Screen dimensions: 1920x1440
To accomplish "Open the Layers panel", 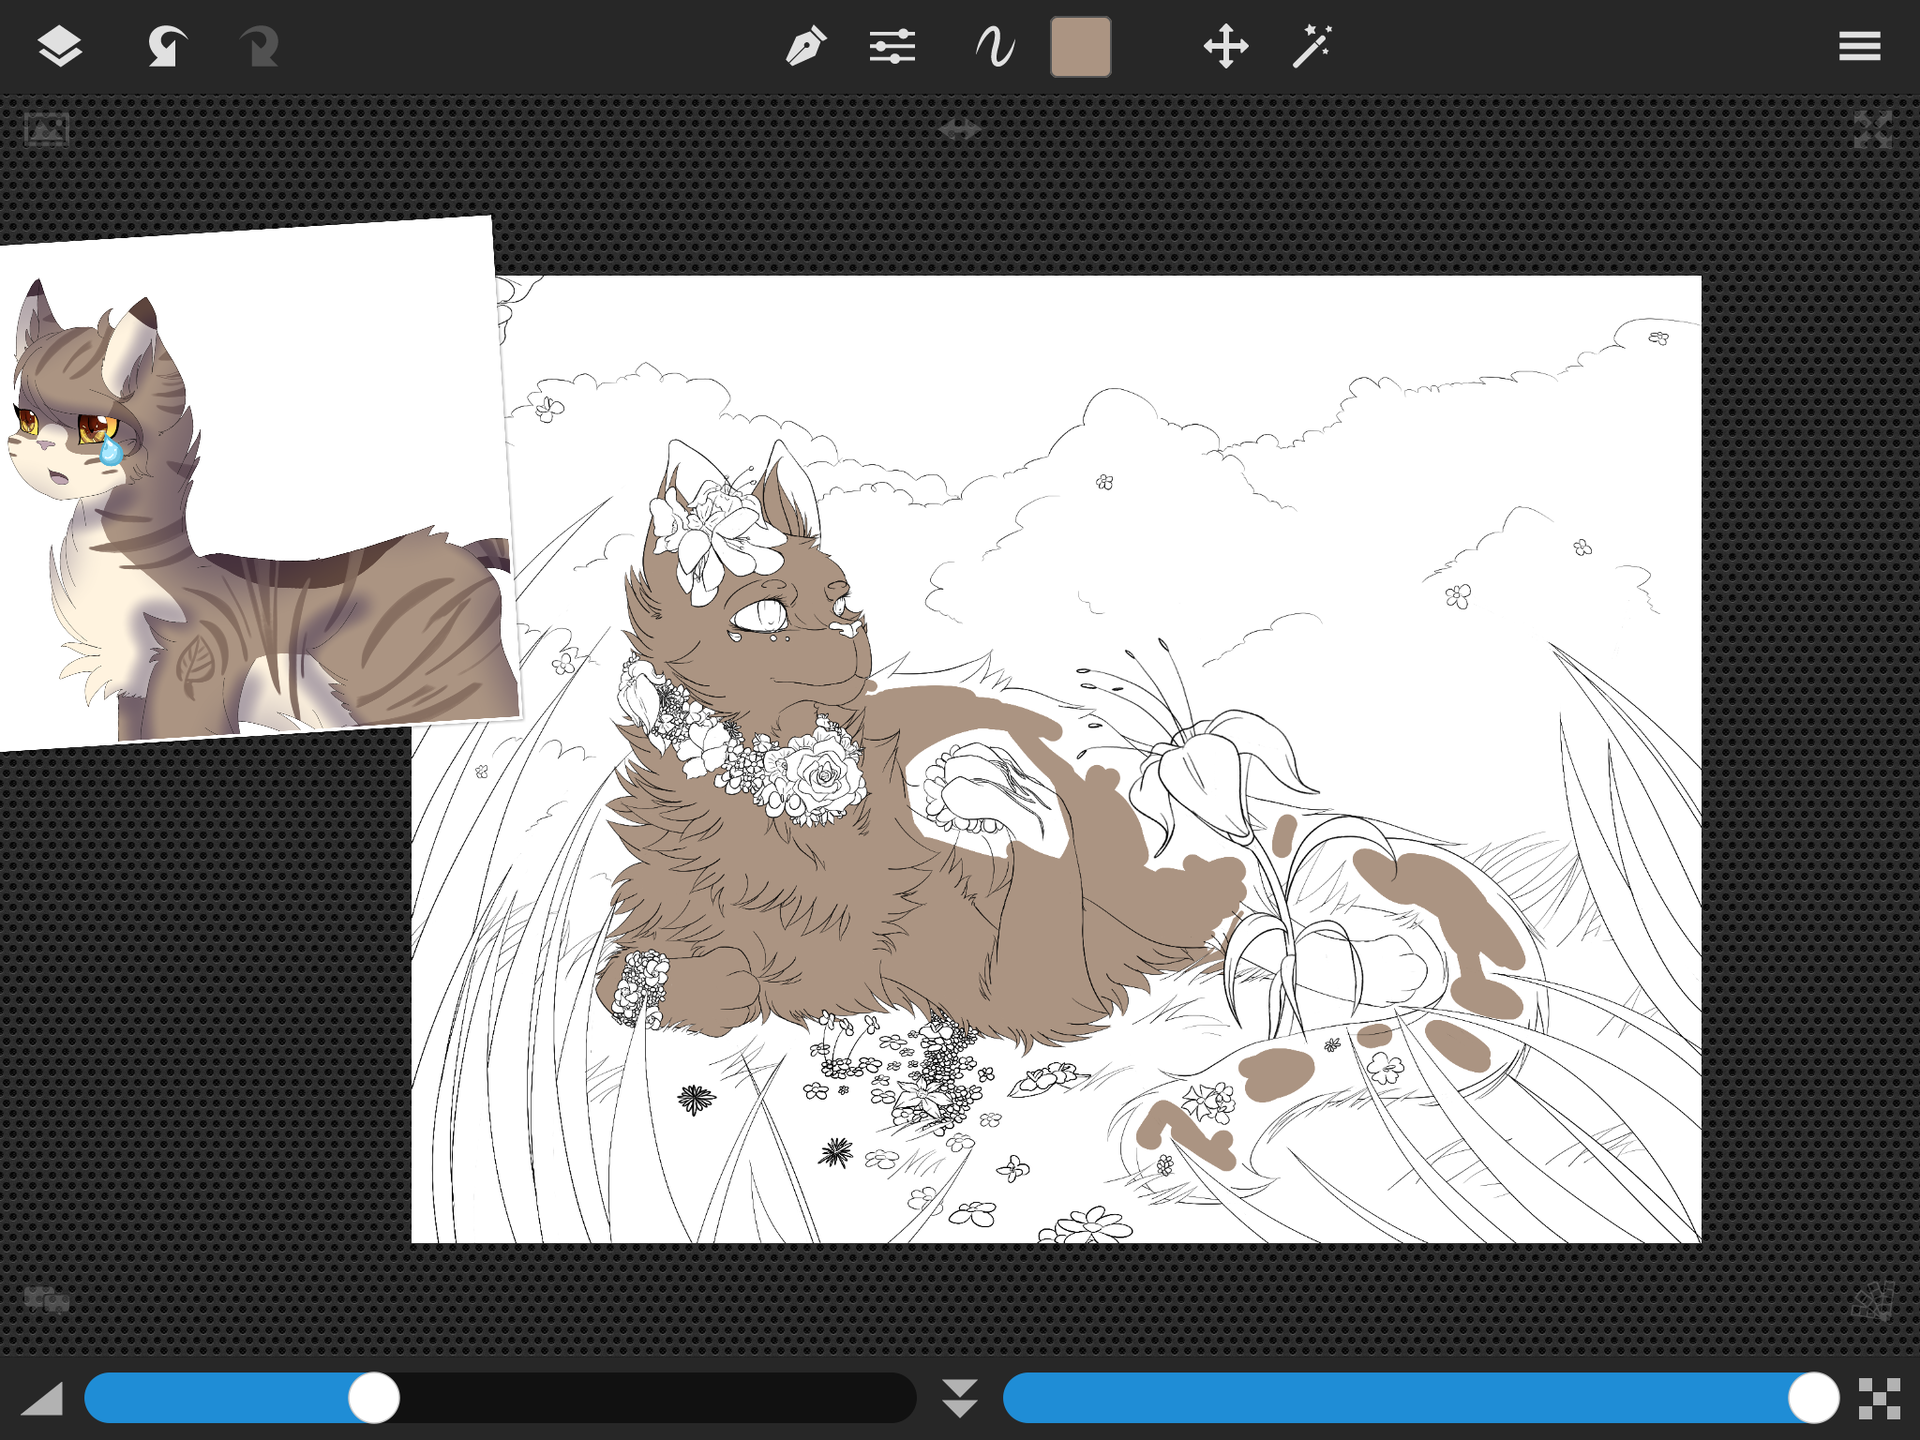I will click(x=60, y=47).
